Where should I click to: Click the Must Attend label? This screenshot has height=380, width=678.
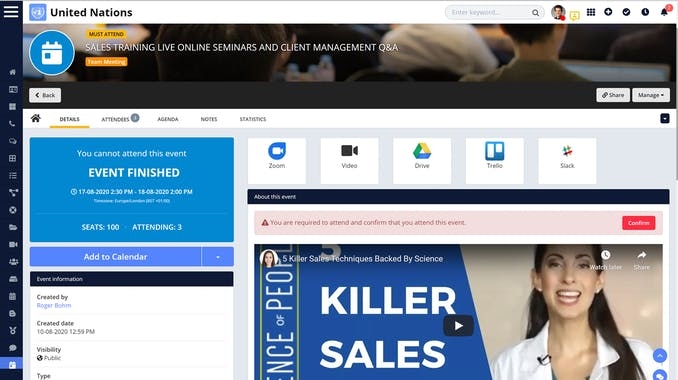point(106,34)
